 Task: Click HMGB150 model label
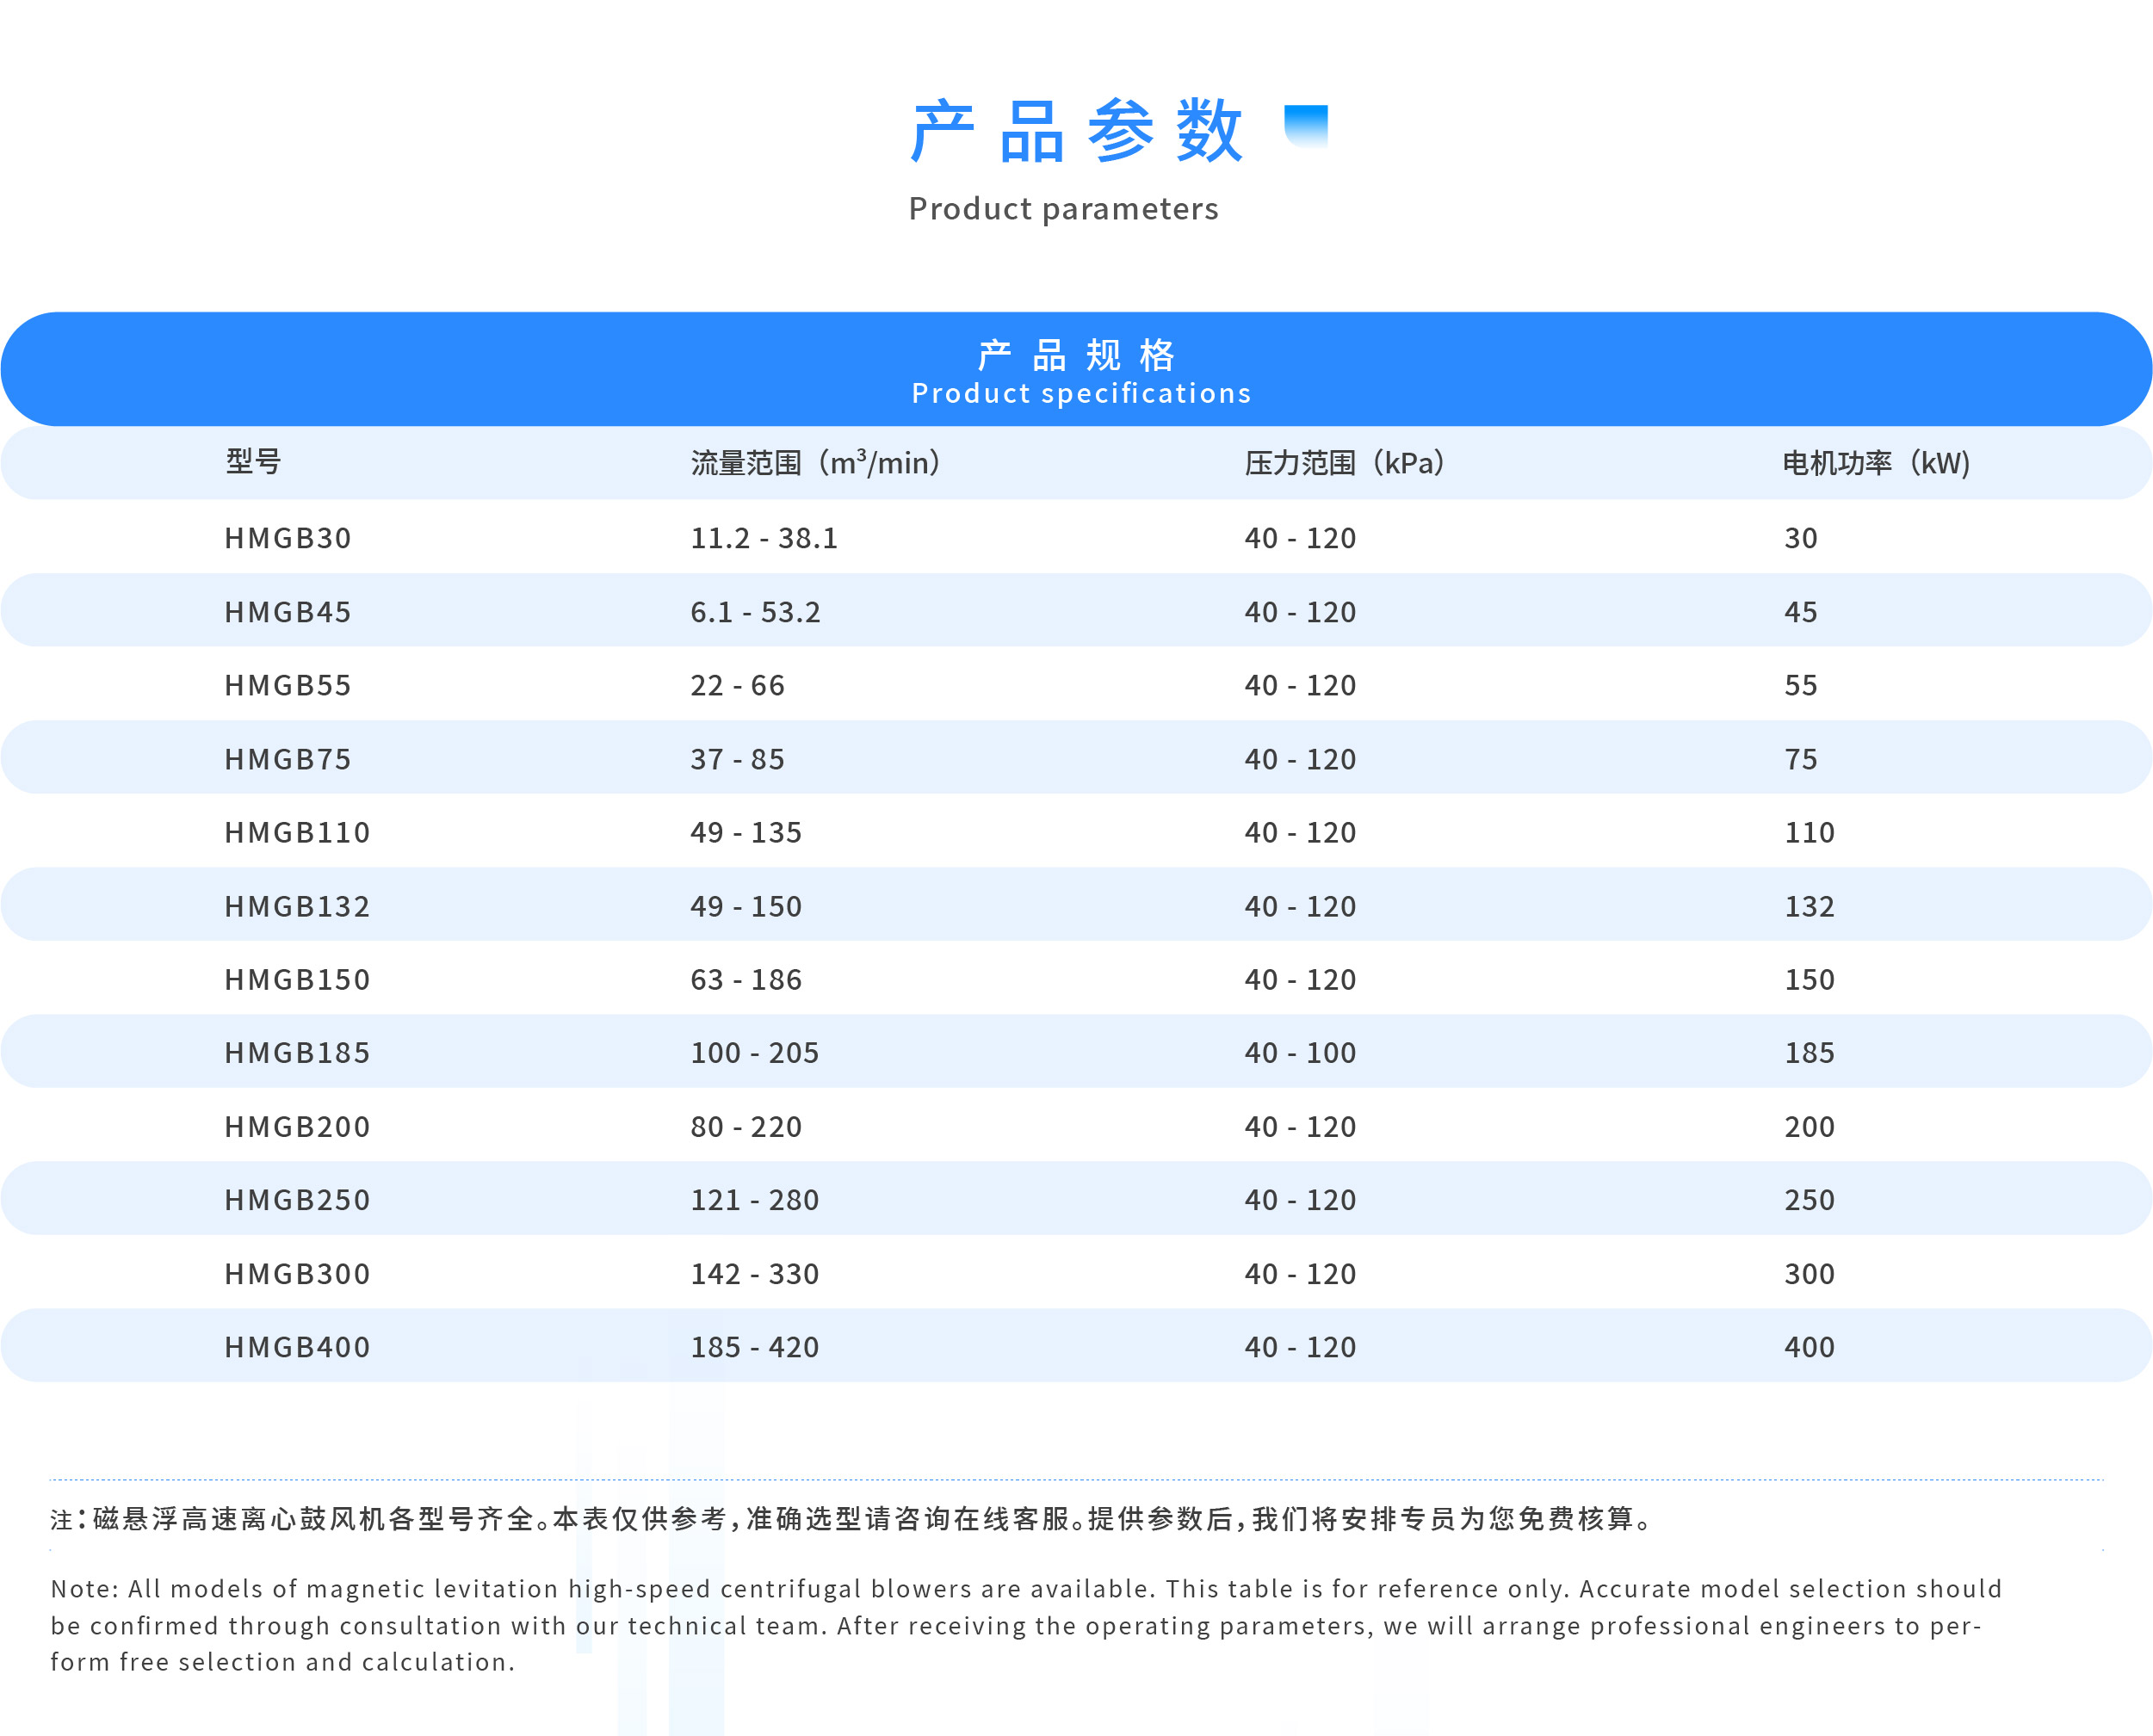point(297,980)
